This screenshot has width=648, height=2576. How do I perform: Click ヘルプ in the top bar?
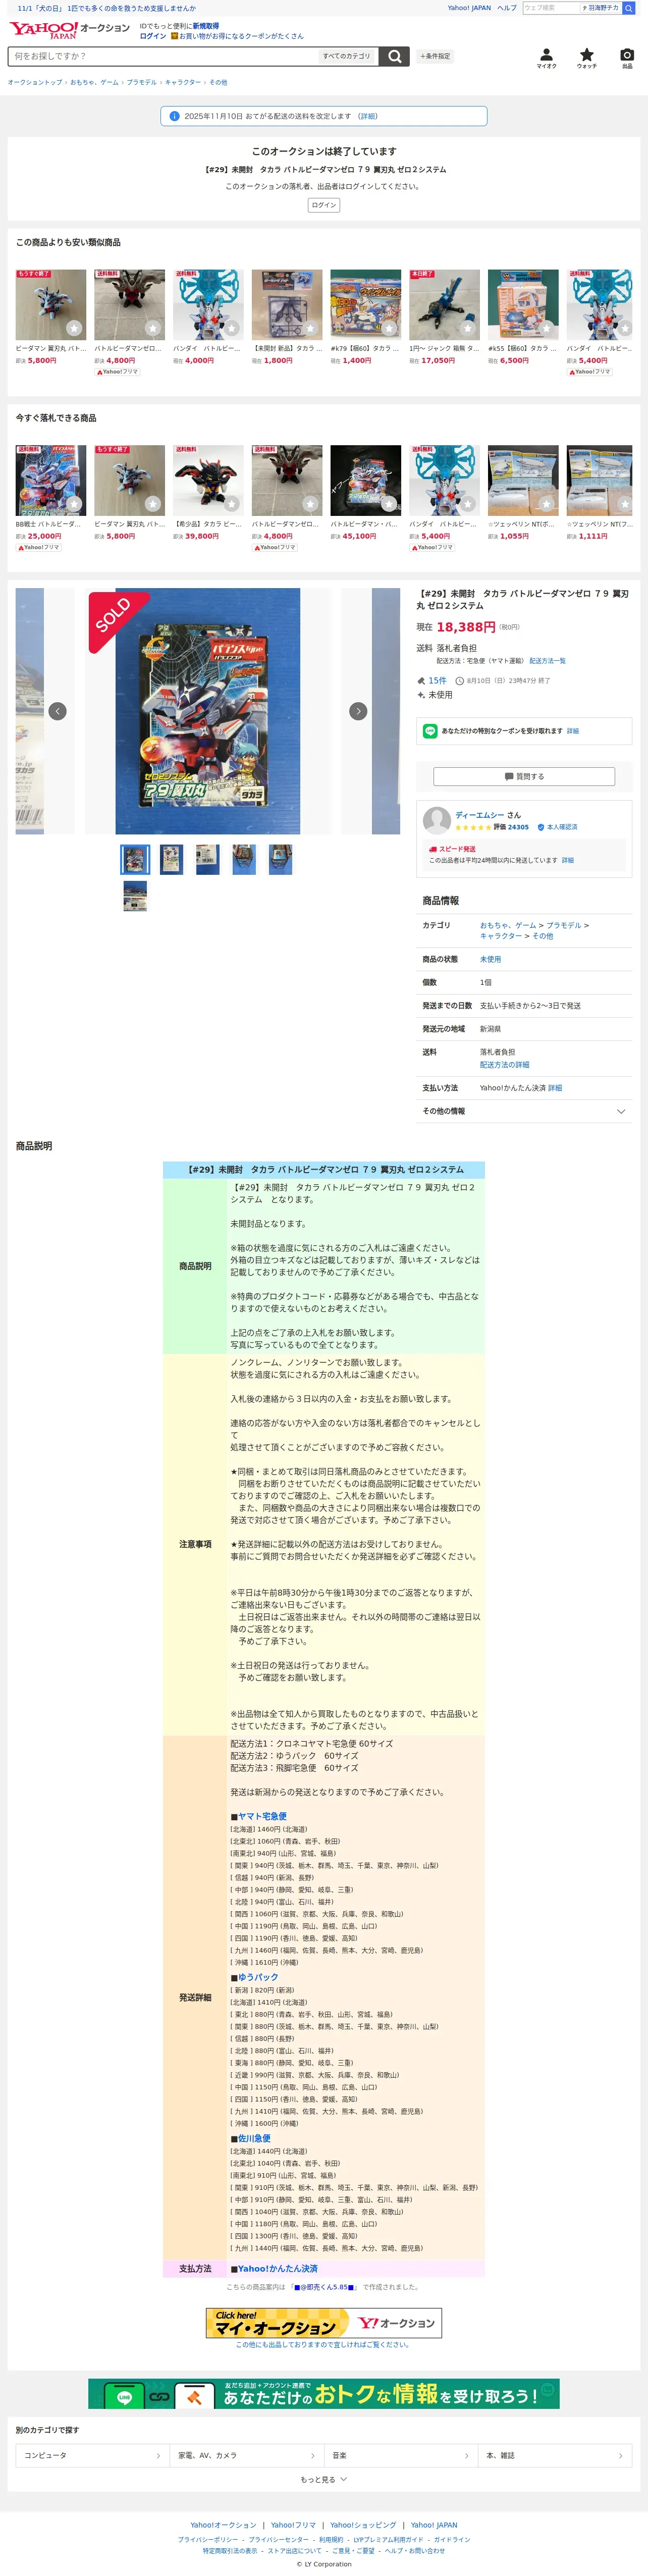(x=507, y=8)
